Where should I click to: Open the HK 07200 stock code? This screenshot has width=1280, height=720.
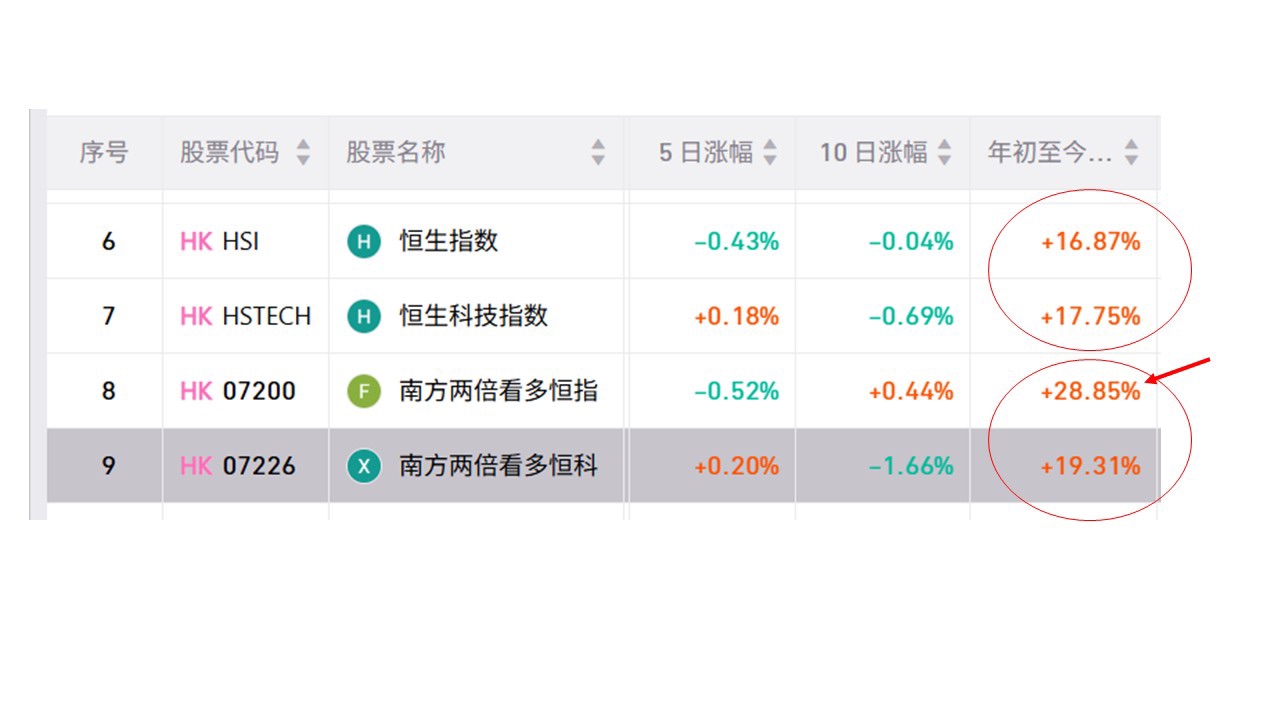pyautogui.click(x=238, y=391)
